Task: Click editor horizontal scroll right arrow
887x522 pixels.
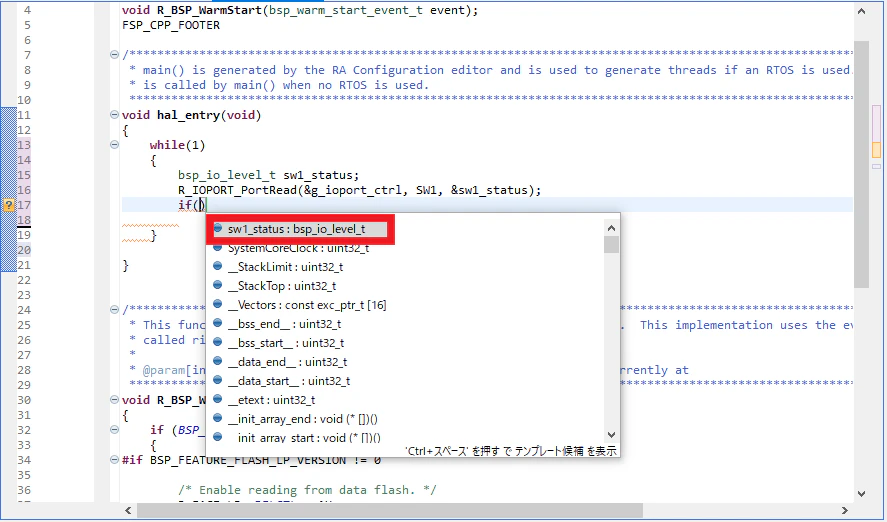Action: 845,510
